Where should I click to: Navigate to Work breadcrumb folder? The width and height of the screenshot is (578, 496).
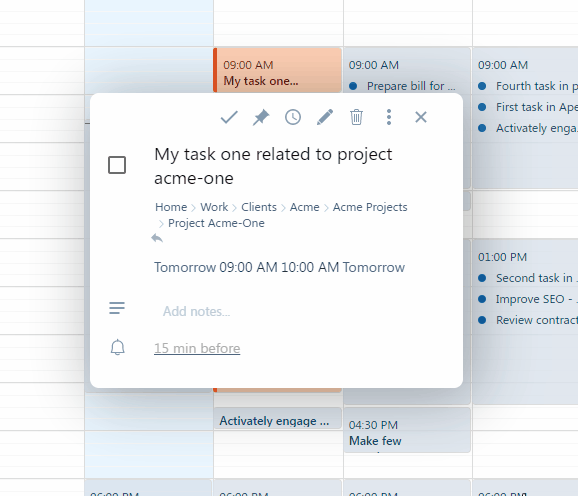214,207
